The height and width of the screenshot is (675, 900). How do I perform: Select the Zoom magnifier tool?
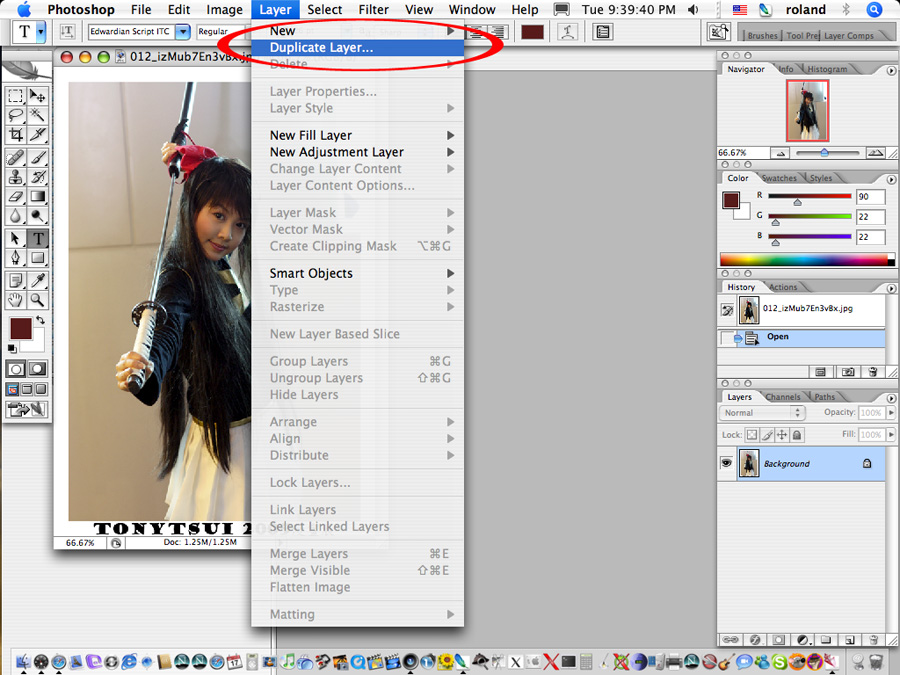click(38, 300)
